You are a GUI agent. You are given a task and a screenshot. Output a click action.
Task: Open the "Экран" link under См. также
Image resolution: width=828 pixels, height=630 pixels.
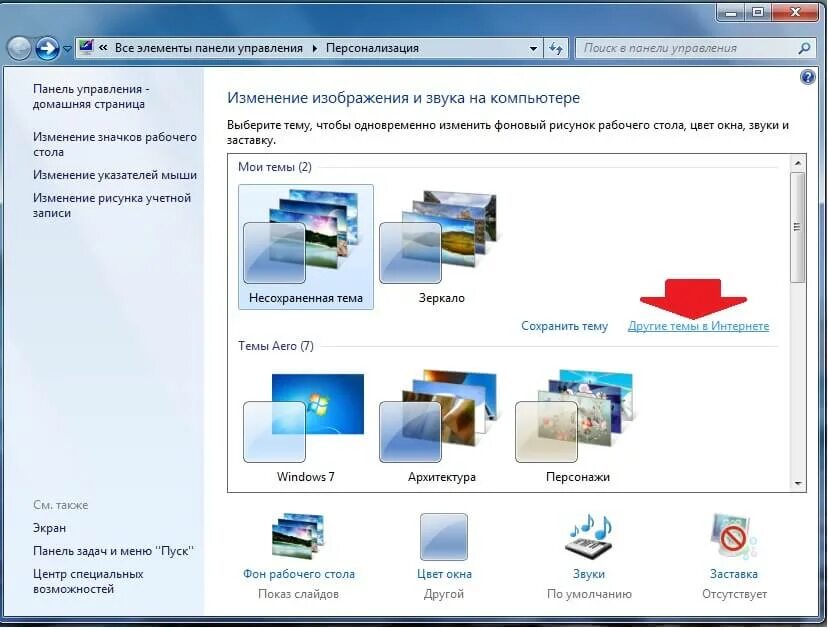50,528
